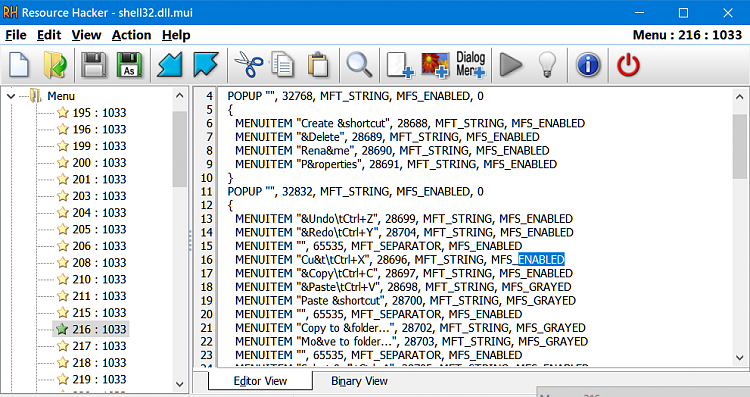Select resource 215 : 1033
Viewport: 750px width, 397px height.
click(x=99, y=313)
